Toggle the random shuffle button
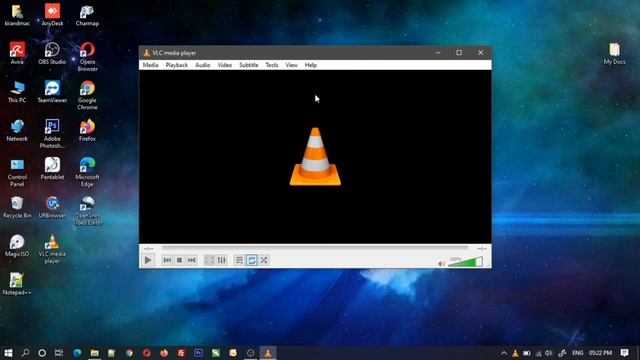This screenshot has width=640, height=360. [x=264, y=260]
